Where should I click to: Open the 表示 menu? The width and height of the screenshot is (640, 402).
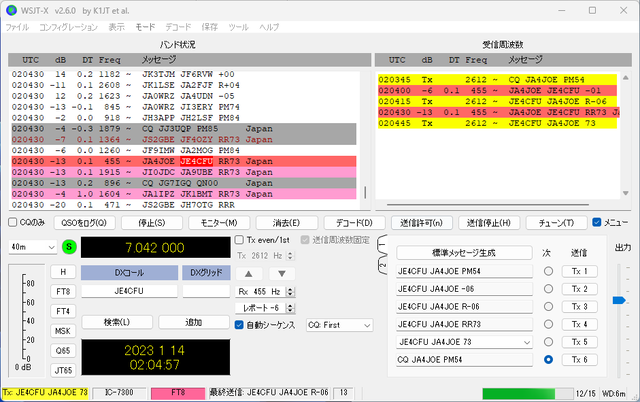(x=116, y=27)
